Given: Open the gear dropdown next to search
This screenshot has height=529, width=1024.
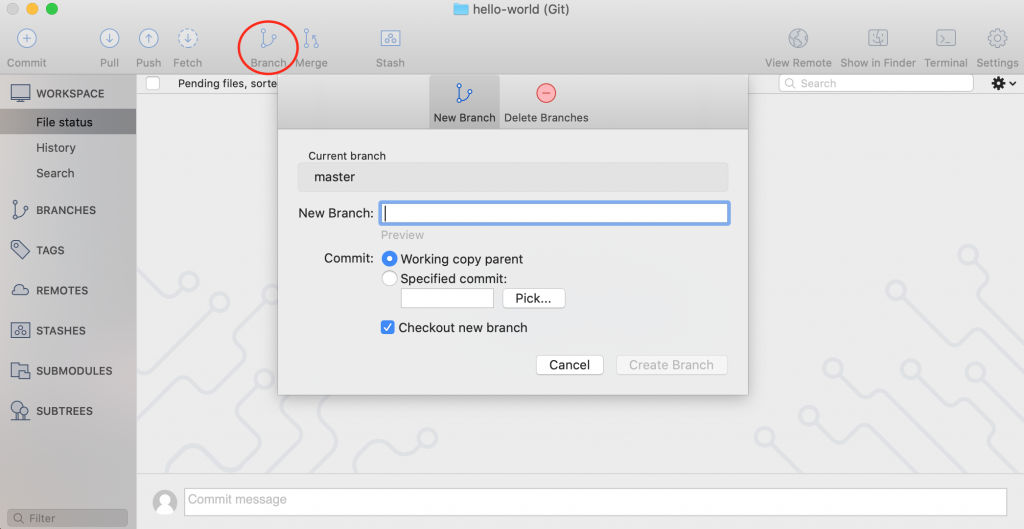Looking at the screenshot, I should click(1002, 84).
